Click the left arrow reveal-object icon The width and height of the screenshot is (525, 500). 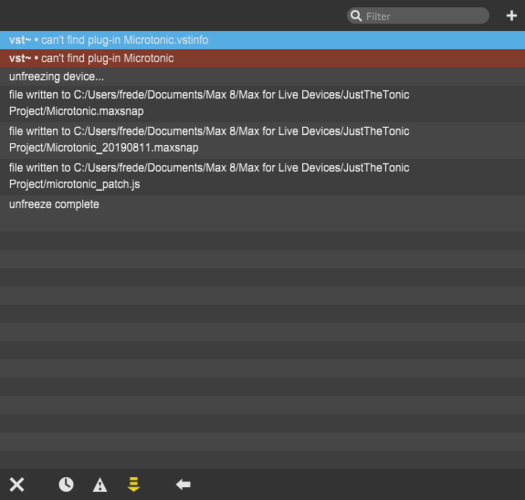point(183,484)
